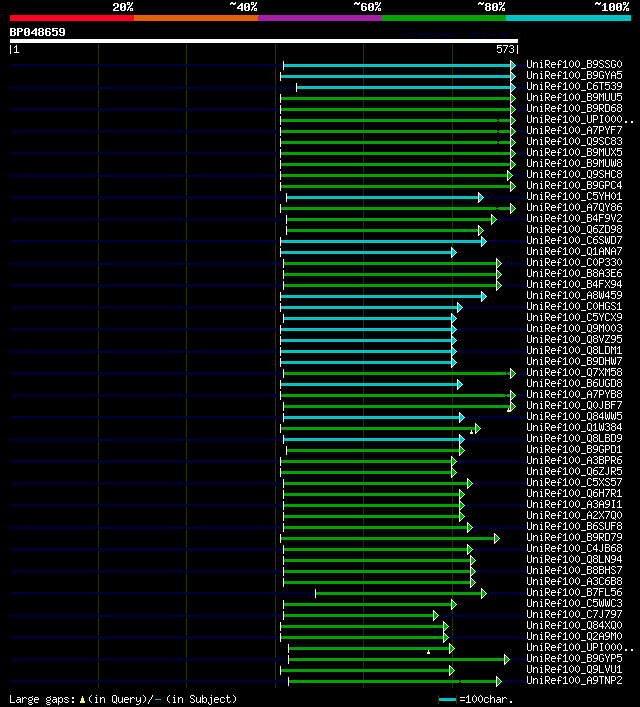Screen dimensions: 640x707
Task: Select the UniRef100_Q8LDM1 label
Action: click(x=574, y=350)
